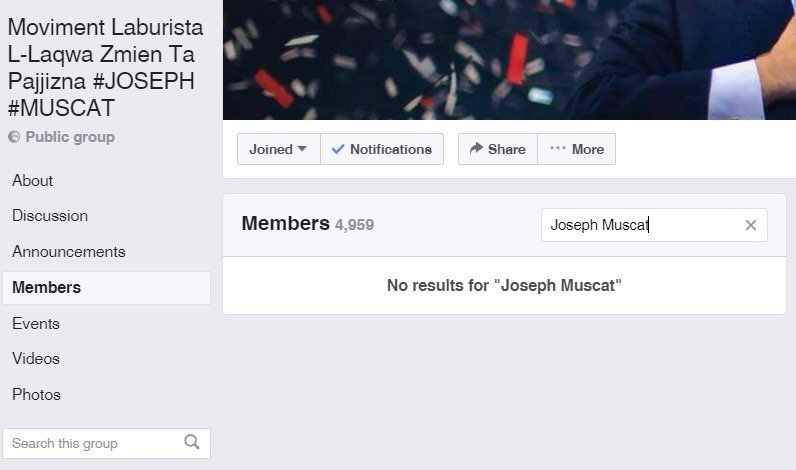Image resolution: width=796 pixels, height=470 pixels.
Task: Expand the Joined dropdown arrow
Action: (x=302, y=149)
